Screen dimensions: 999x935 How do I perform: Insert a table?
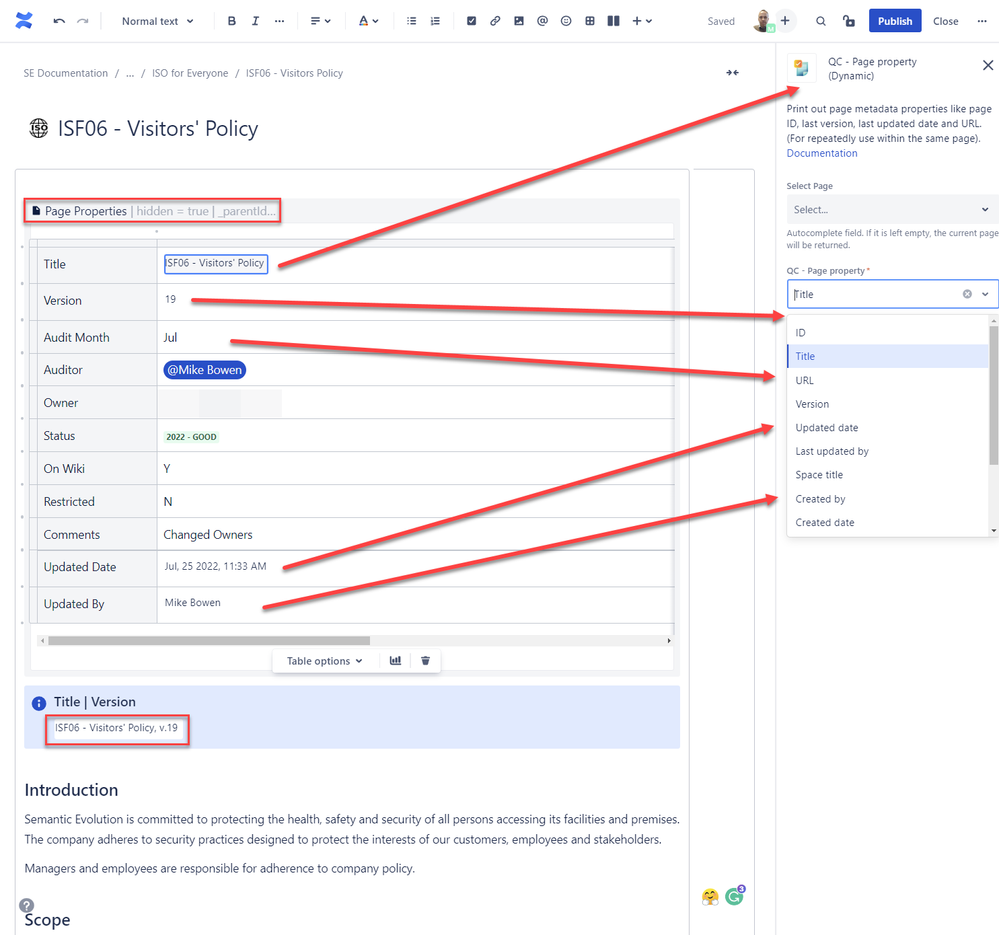pyautogui.click(x=590, y=21)
